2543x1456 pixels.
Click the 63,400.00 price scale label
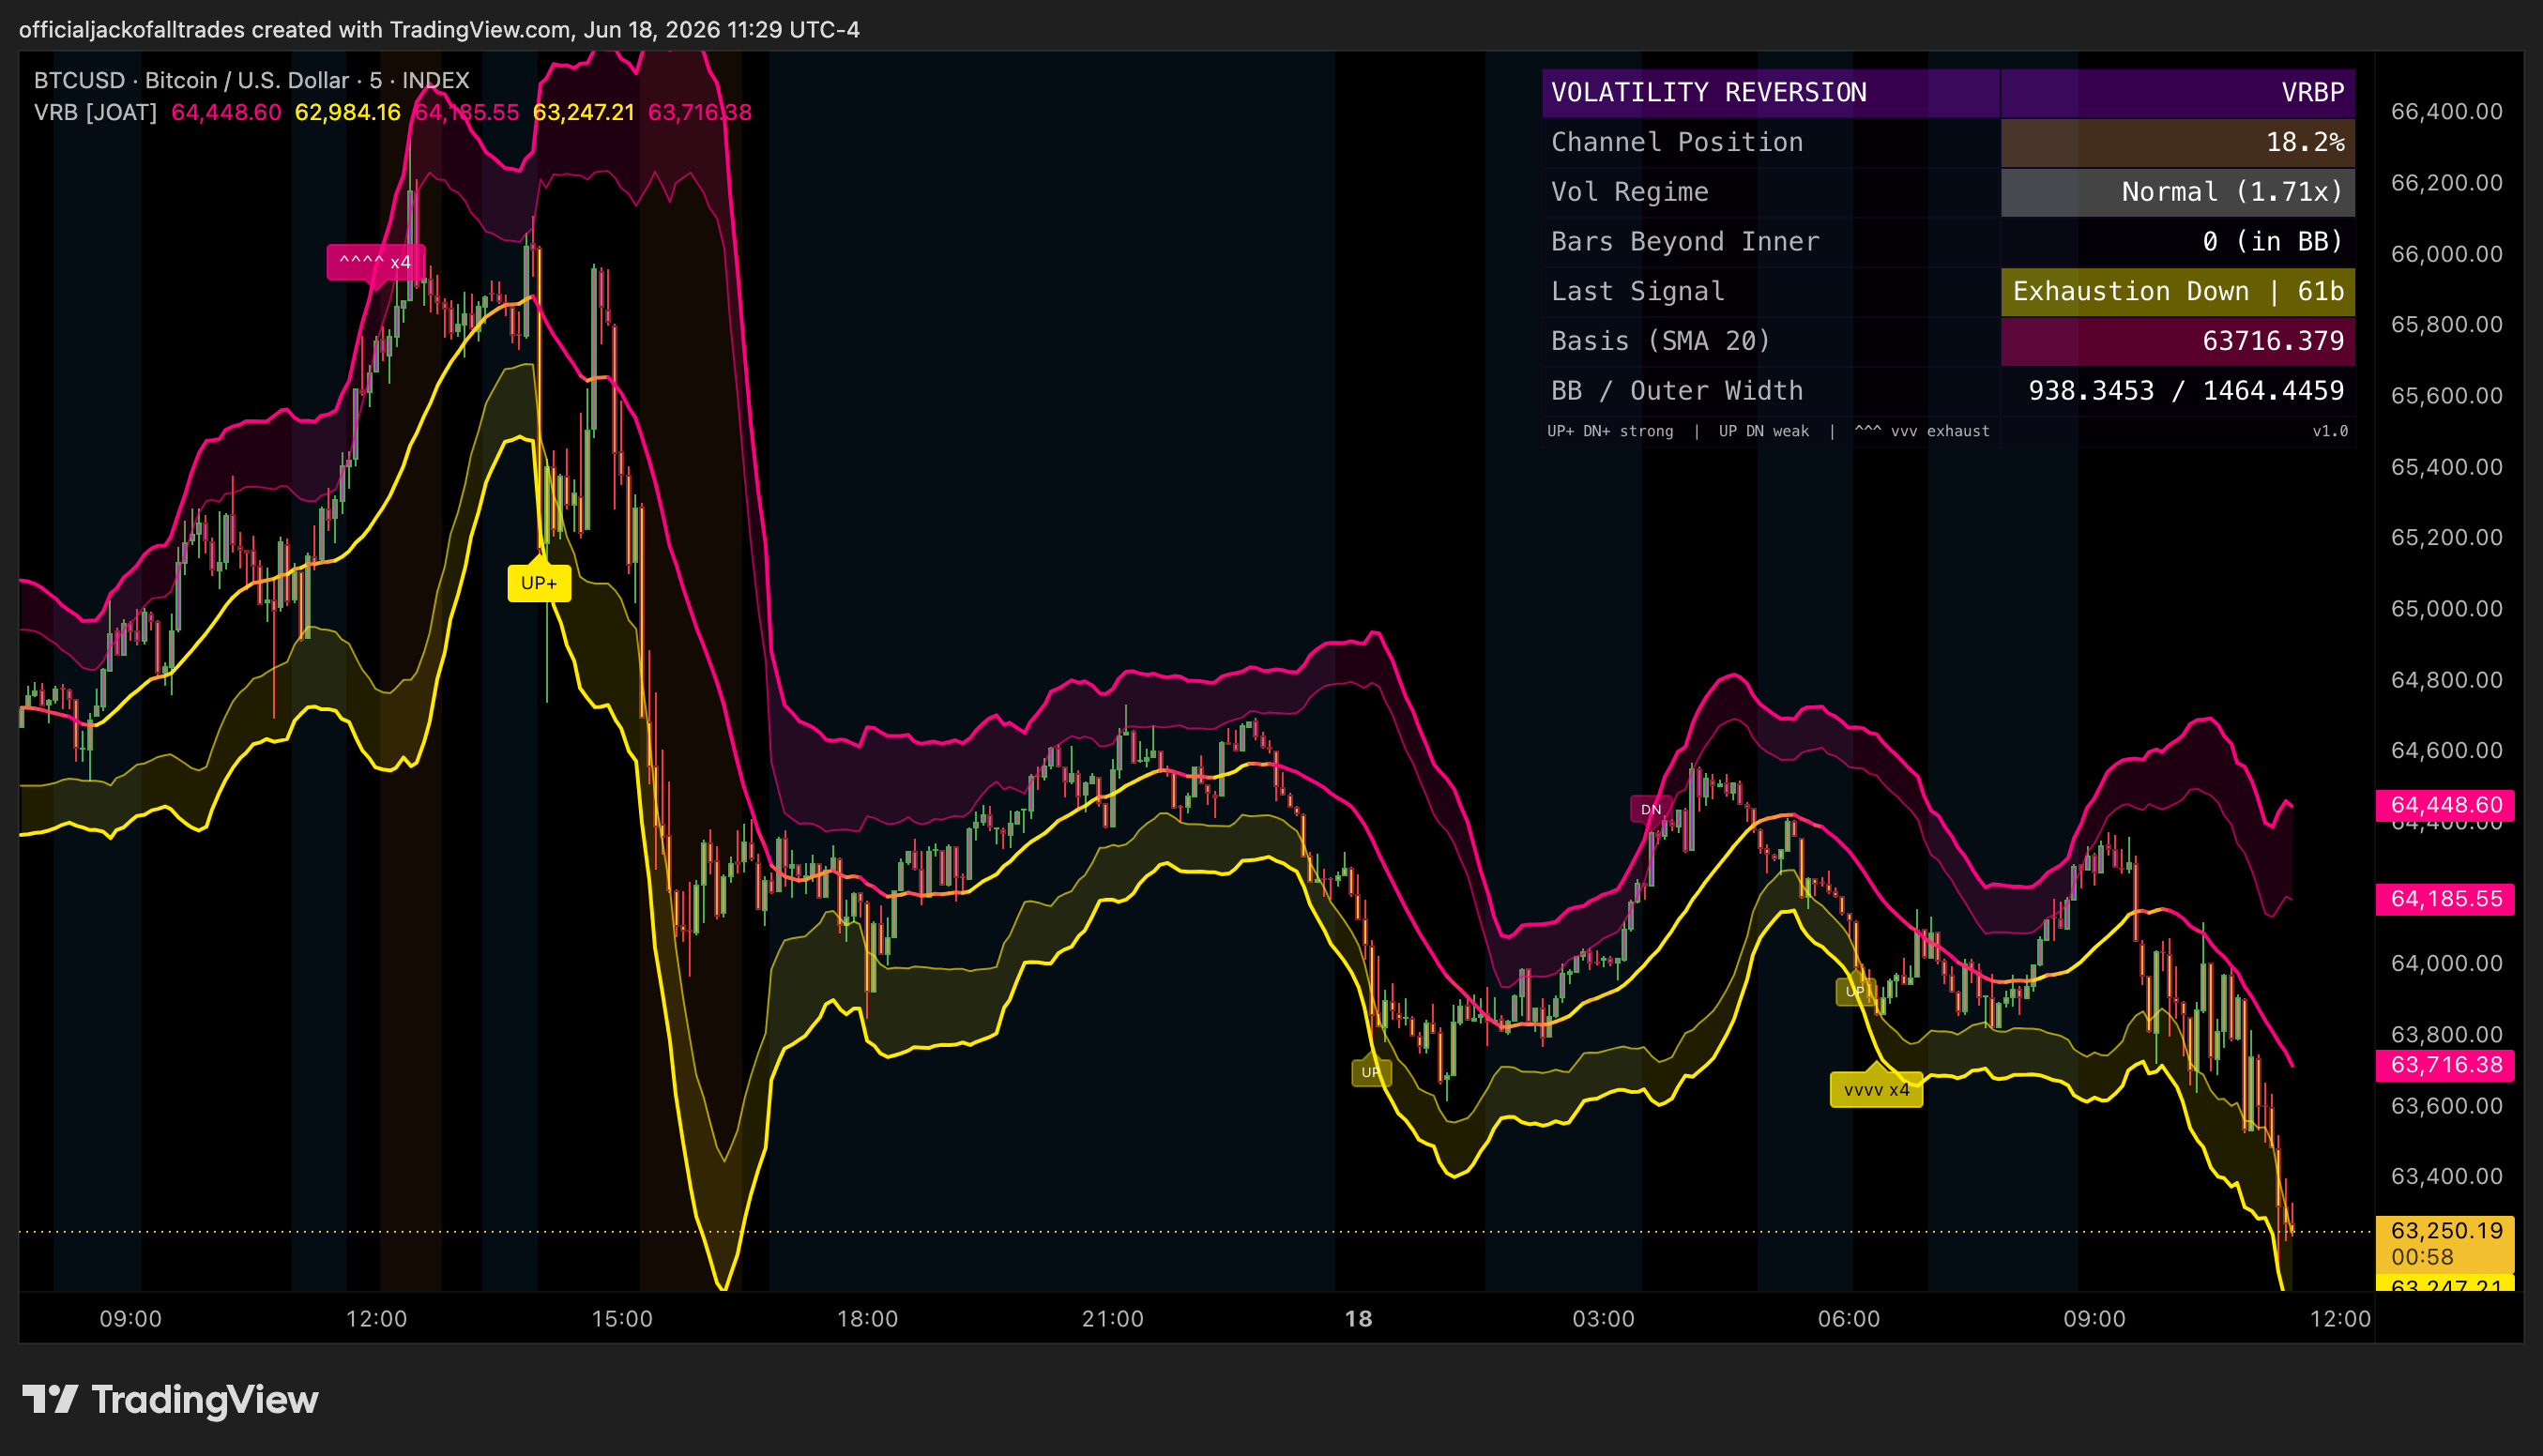[x=2446, y=1176]
